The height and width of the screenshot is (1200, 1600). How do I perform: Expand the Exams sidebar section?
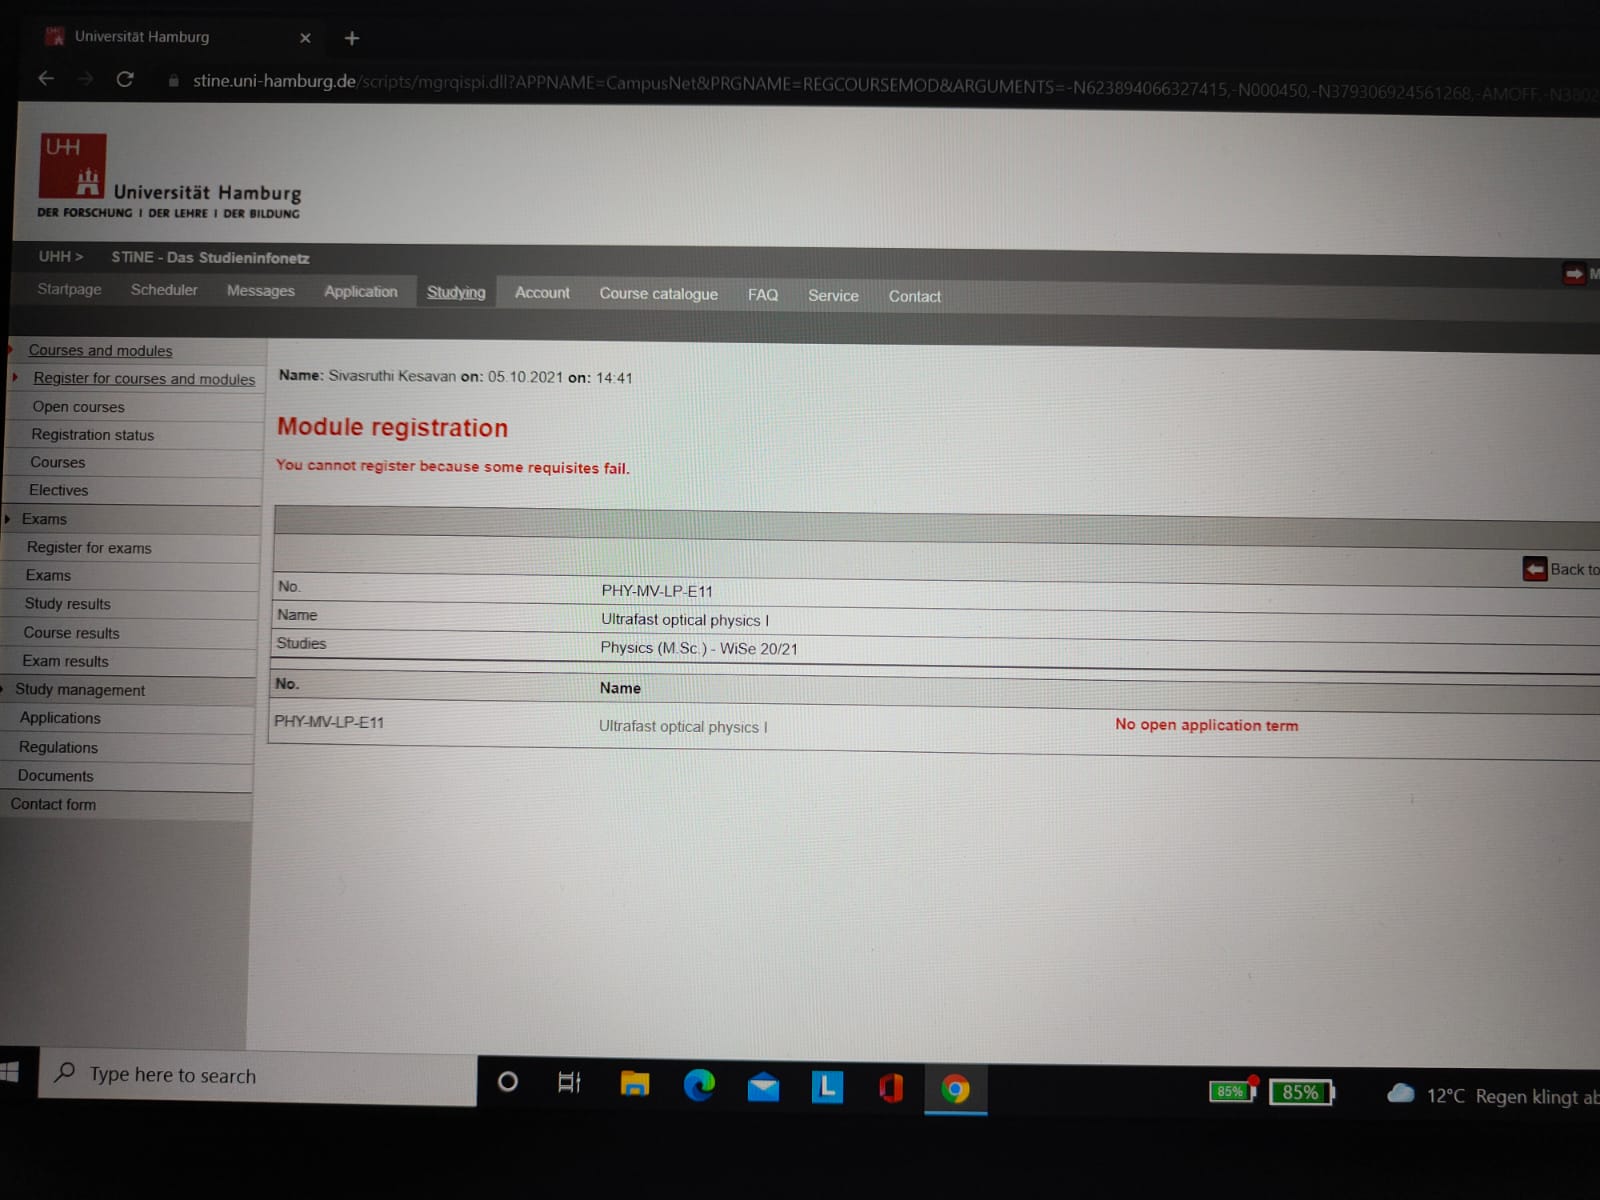tap(44, 519)
